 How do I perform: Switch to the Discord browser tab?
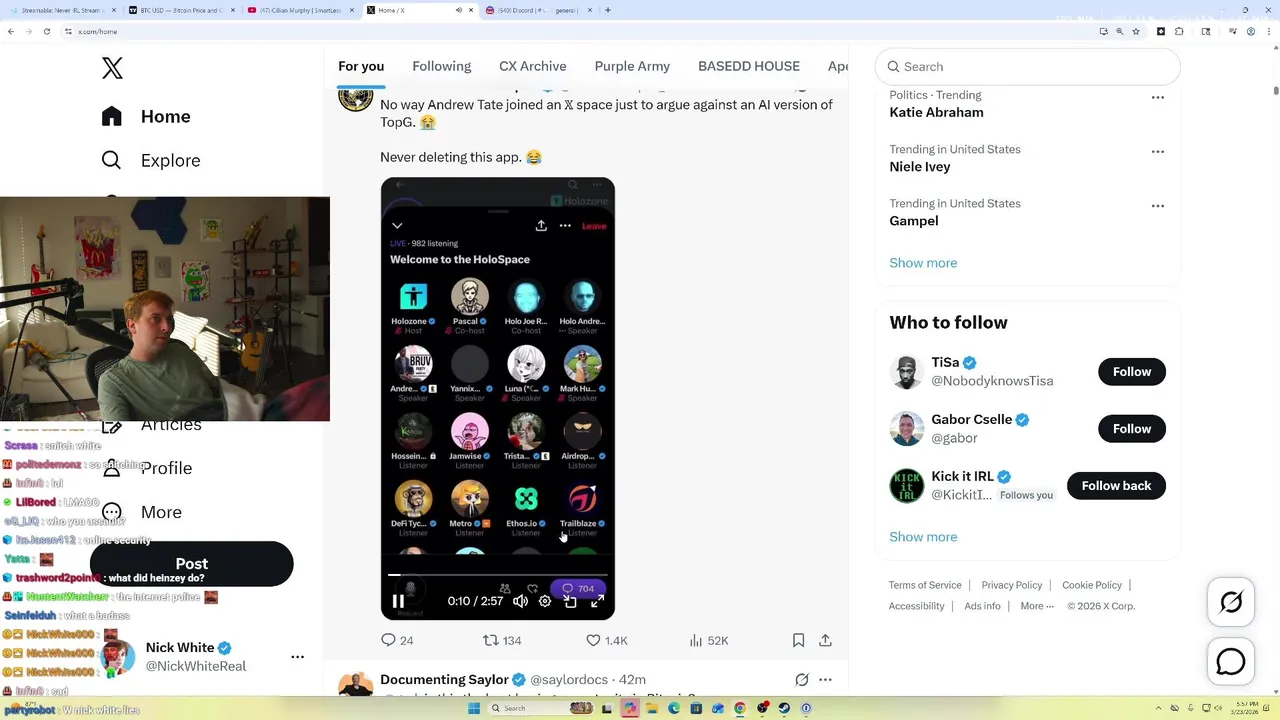pyautogui.click(x=536, y=10)
